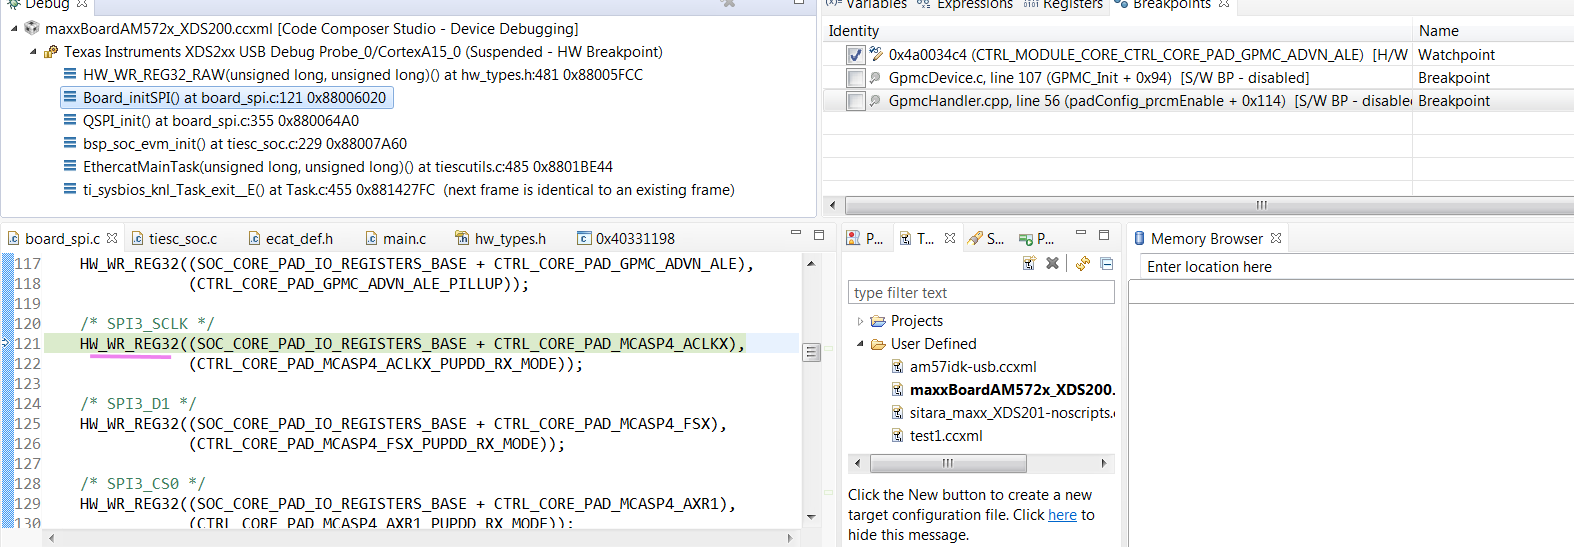Click the test1.ccxml file icon
This screenshot has width=1574, height=547.
point(898,435)
